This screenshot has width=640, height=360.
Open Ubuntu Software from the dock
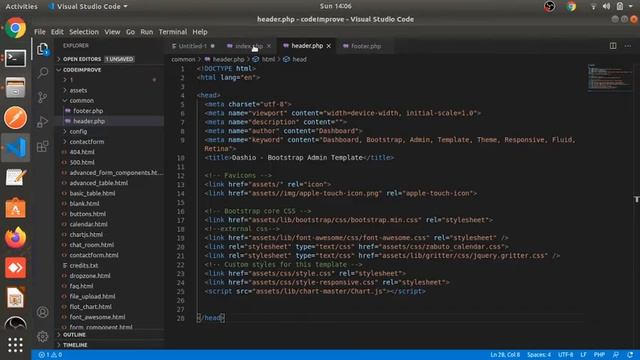16,208
